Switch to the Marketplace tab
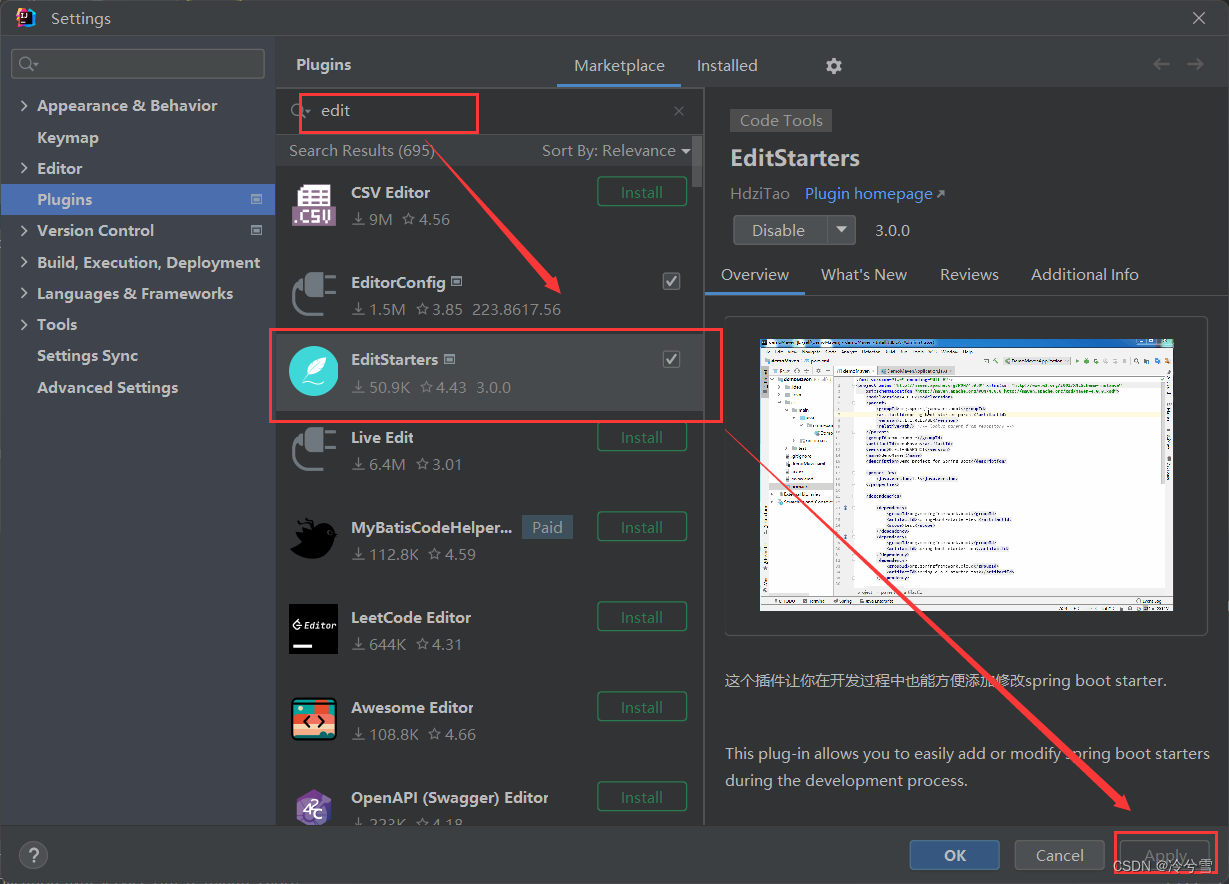The width and height of the screenshot is (1229, 884). pos(619,66)
